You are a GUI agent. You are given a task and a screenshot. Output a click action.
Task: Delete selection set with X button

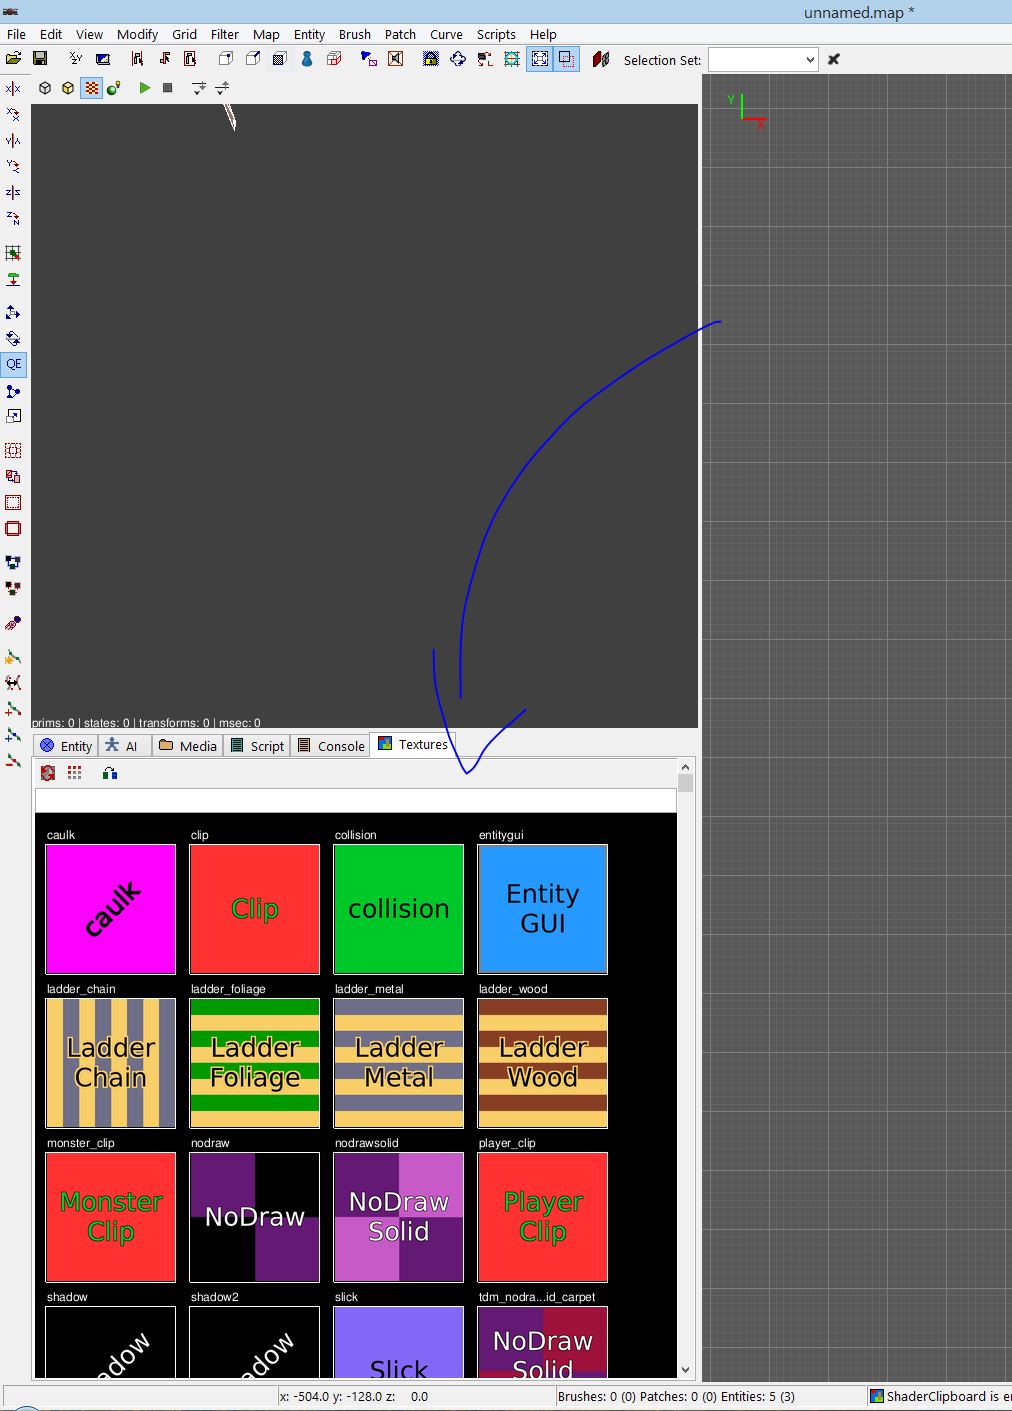point(834,60)
